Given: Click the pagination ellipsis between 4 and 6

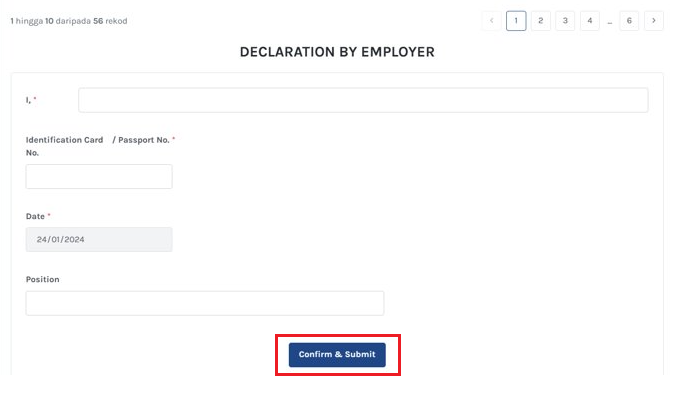Looking at the screenshot, I should (x=610, y=21).
